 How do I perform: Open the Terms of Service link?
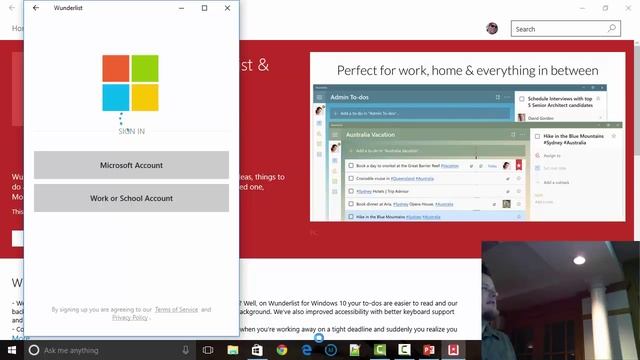pyautogui.click(x=176, y=309)
